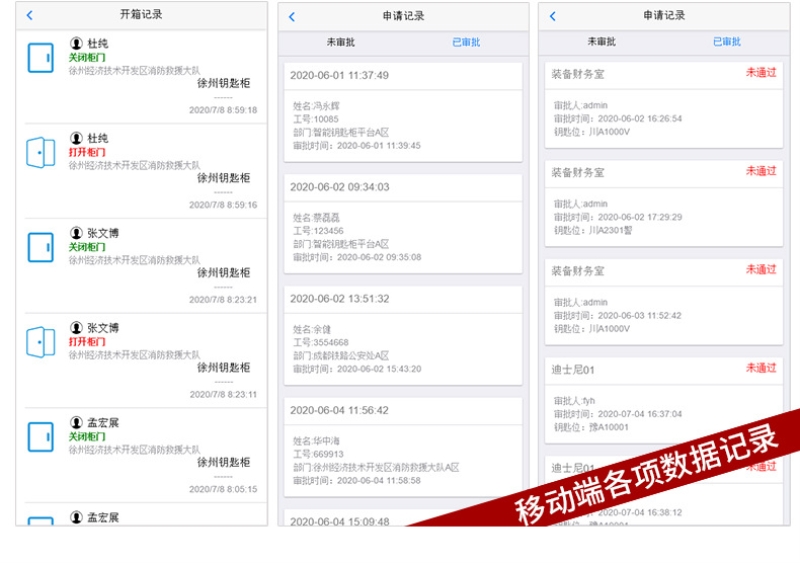The width and height of the screenshot is (800, 563).
Task: Switch to 未审批 tab above the 装备财务室 list
Action: [601, 42]
